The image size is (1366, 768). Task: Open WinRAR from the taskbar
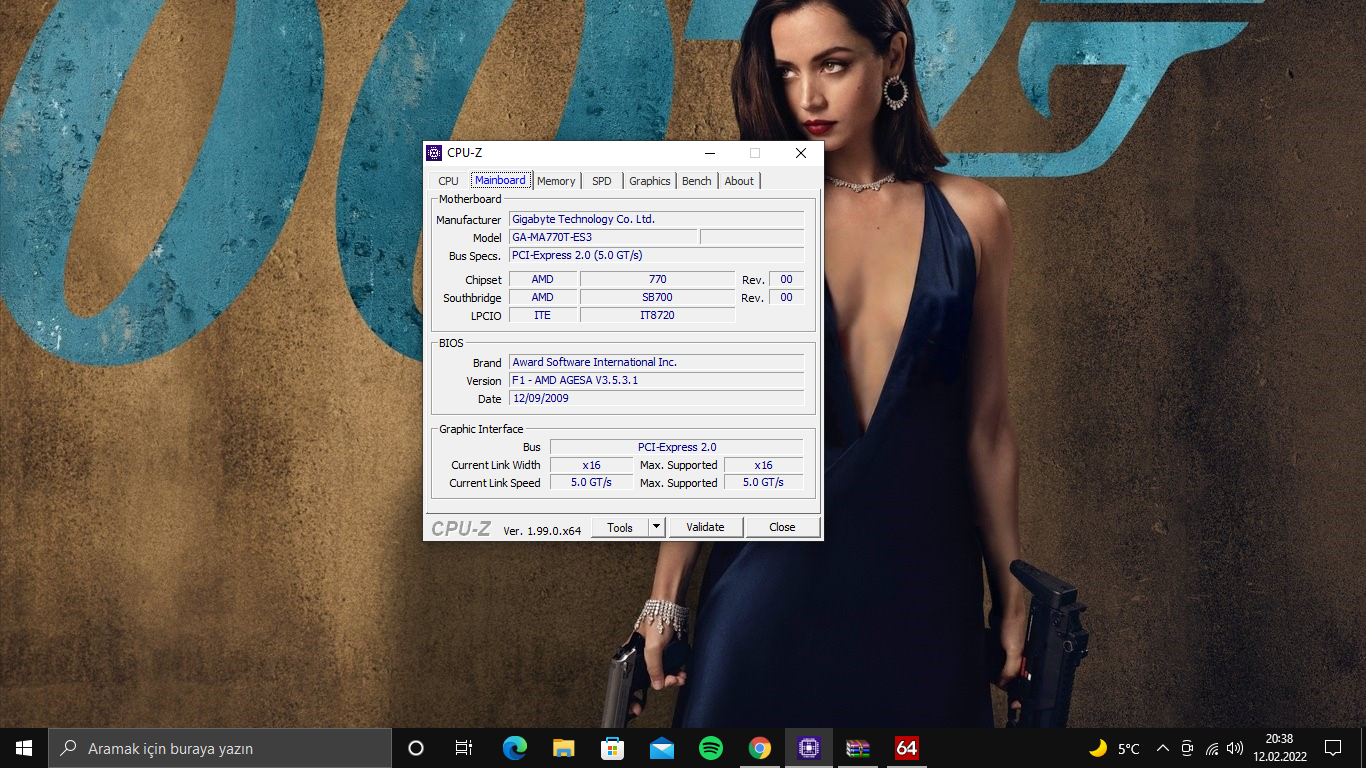[858, 748]
